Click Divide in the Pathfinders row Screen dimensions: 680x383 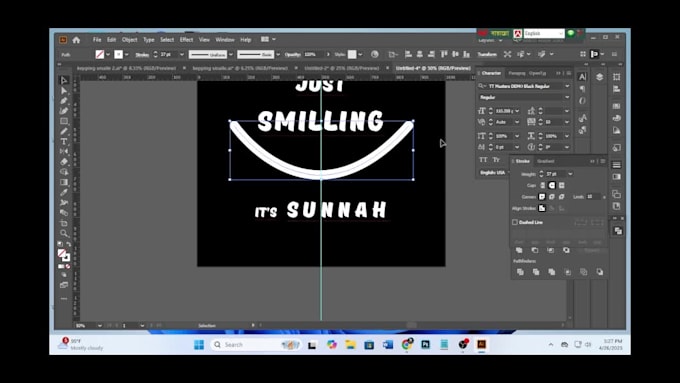[520, 272]
